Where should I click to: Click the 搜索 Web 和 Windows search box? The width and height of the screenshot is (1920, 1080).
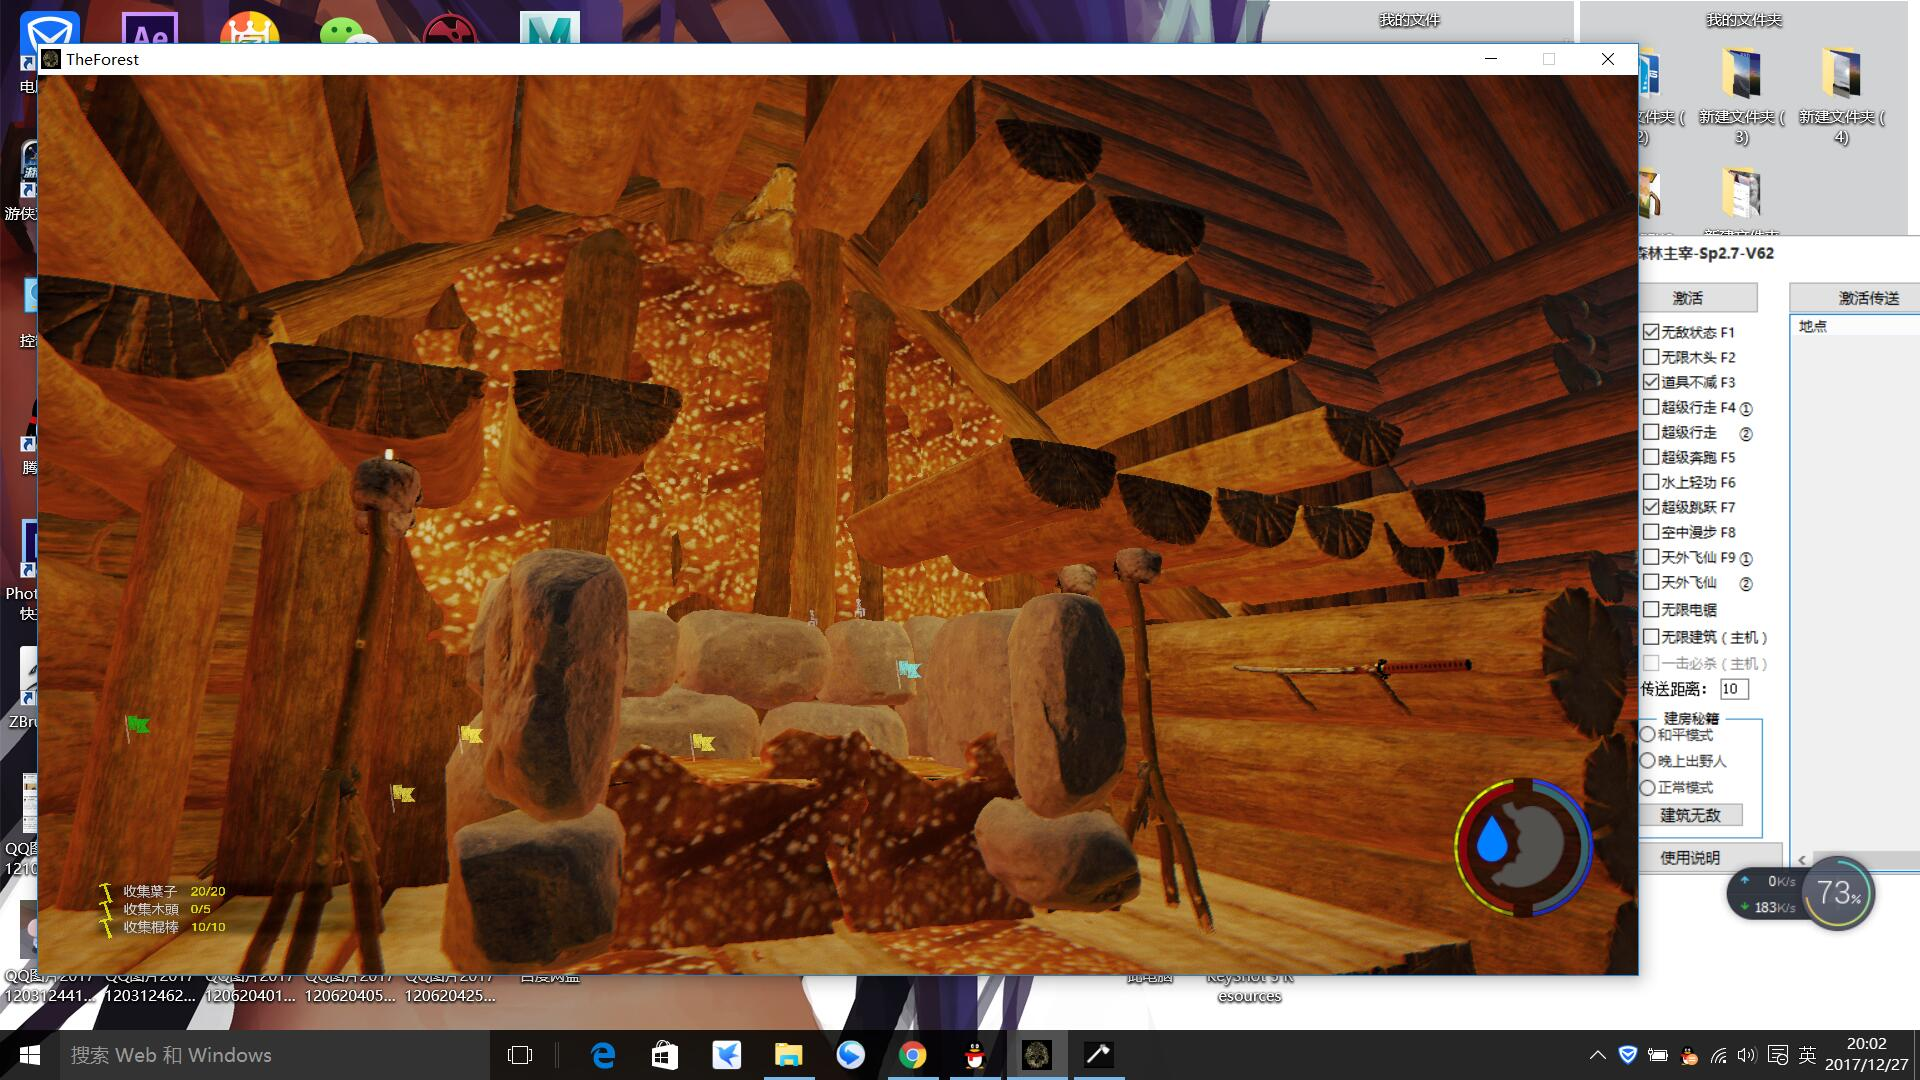(x=274, y=1055)
